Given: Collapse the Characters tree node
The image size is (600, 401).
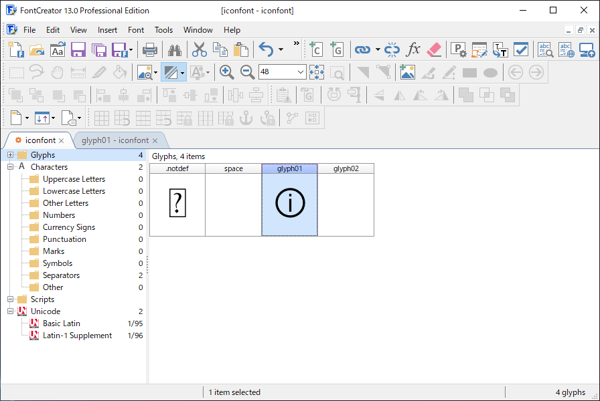Looking at the screenshot, I should [10, 167].
